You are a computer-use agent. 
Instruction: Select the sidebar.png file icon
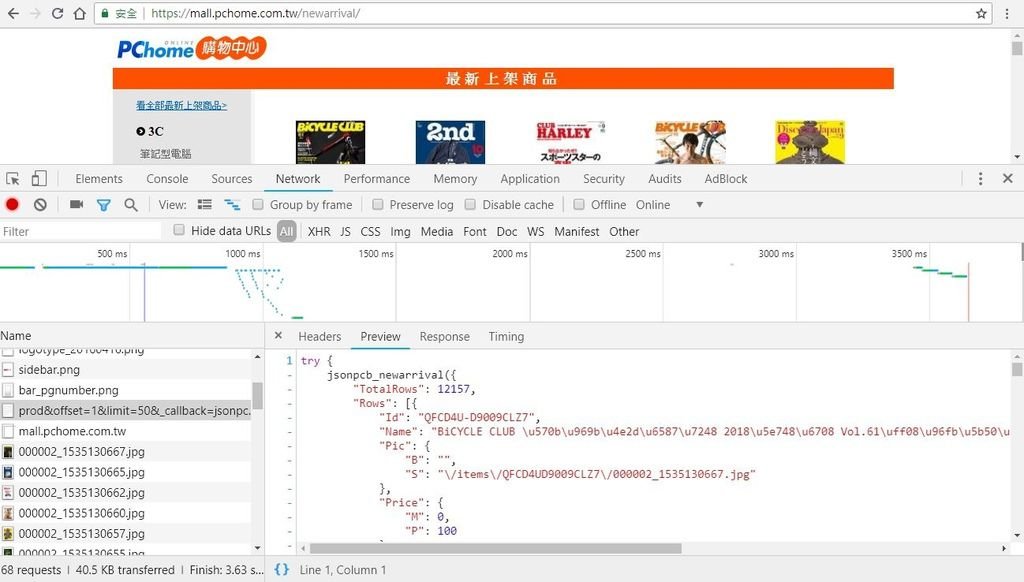[8, 370]
